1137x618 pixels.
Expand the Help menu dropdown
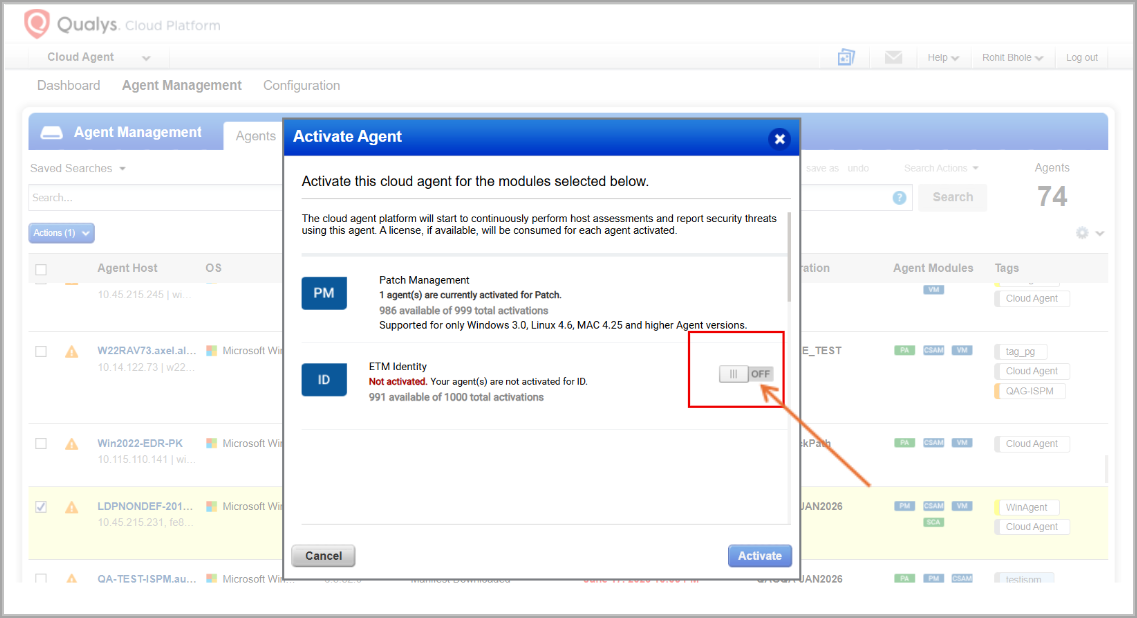[x=943, y=57]
